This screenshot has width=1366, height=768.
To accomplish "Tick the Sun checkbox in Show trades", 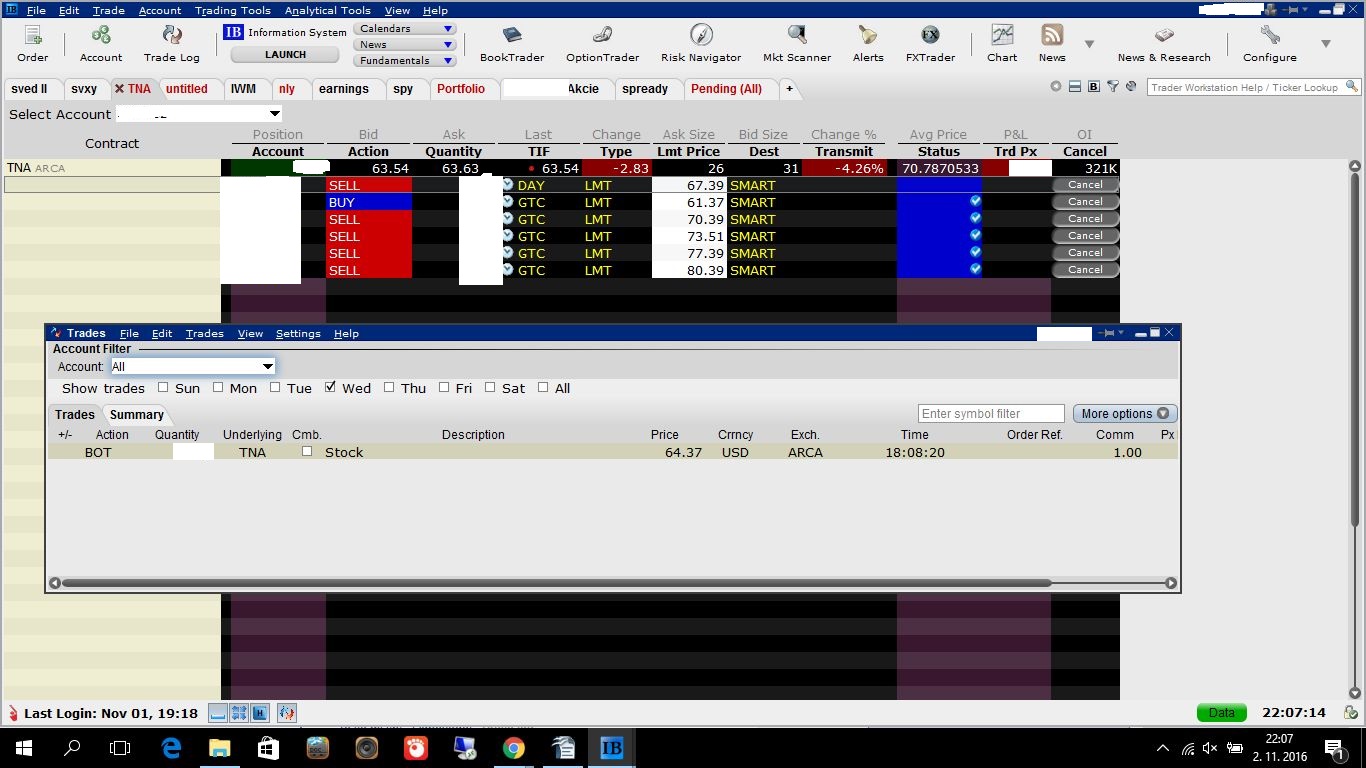I will click(163, 387).
